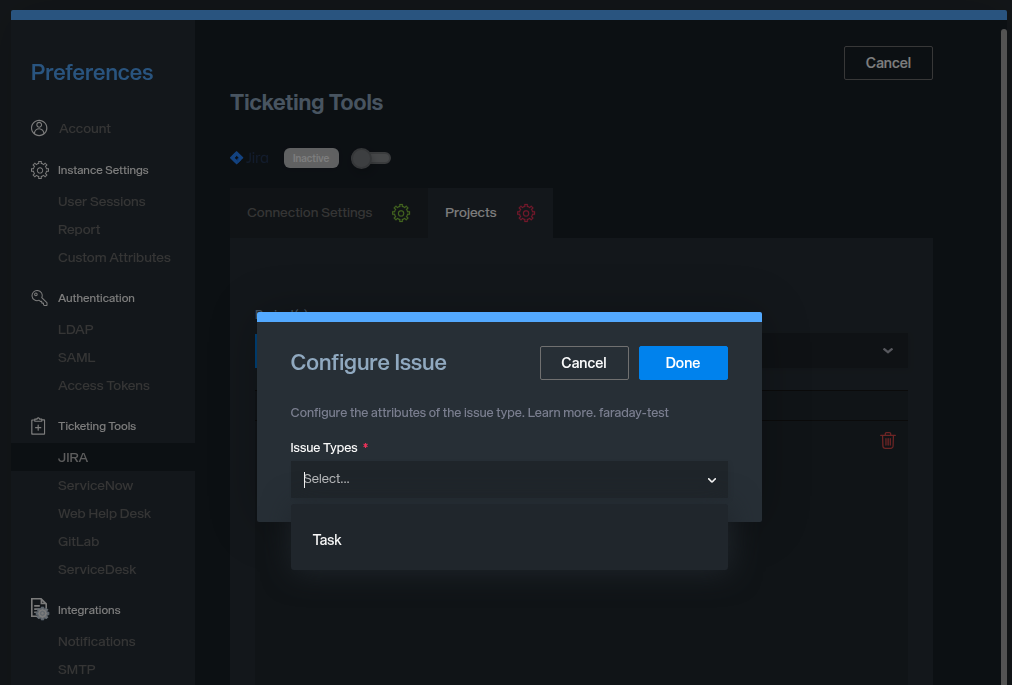Viewport: 1012px width, 685px height.
Task: Cancel the Configure Issue dialog
Action: [x=584, y=363]
